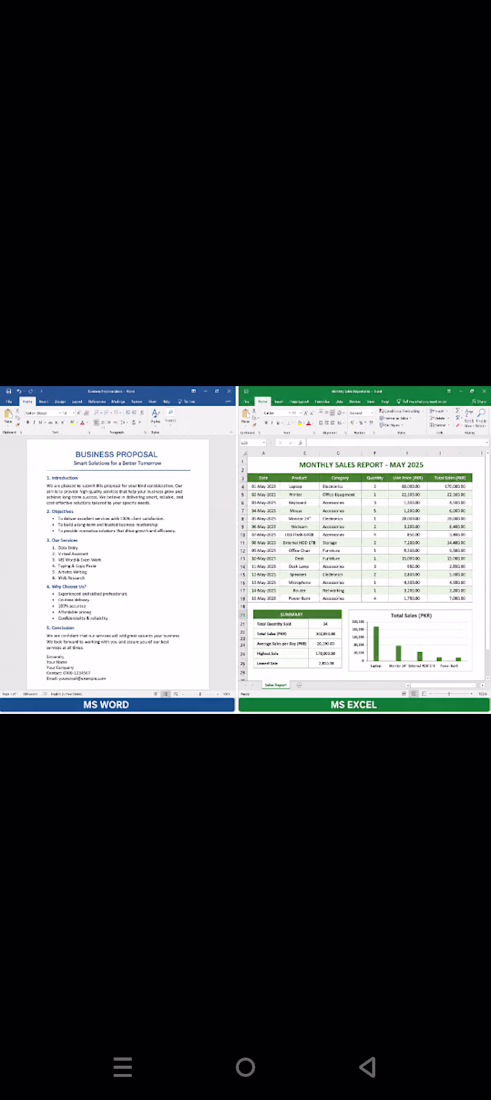
Task: Click the BUSINESS PROPOSAL heading in Word
Action: point(116,455)
